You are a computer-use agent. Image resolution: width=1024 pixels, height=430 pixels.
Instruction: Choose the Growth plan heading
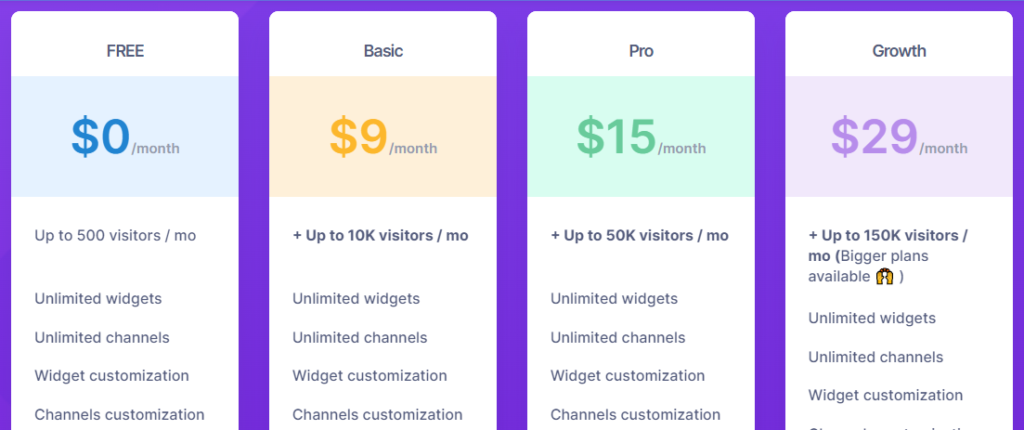coord(899,51)
